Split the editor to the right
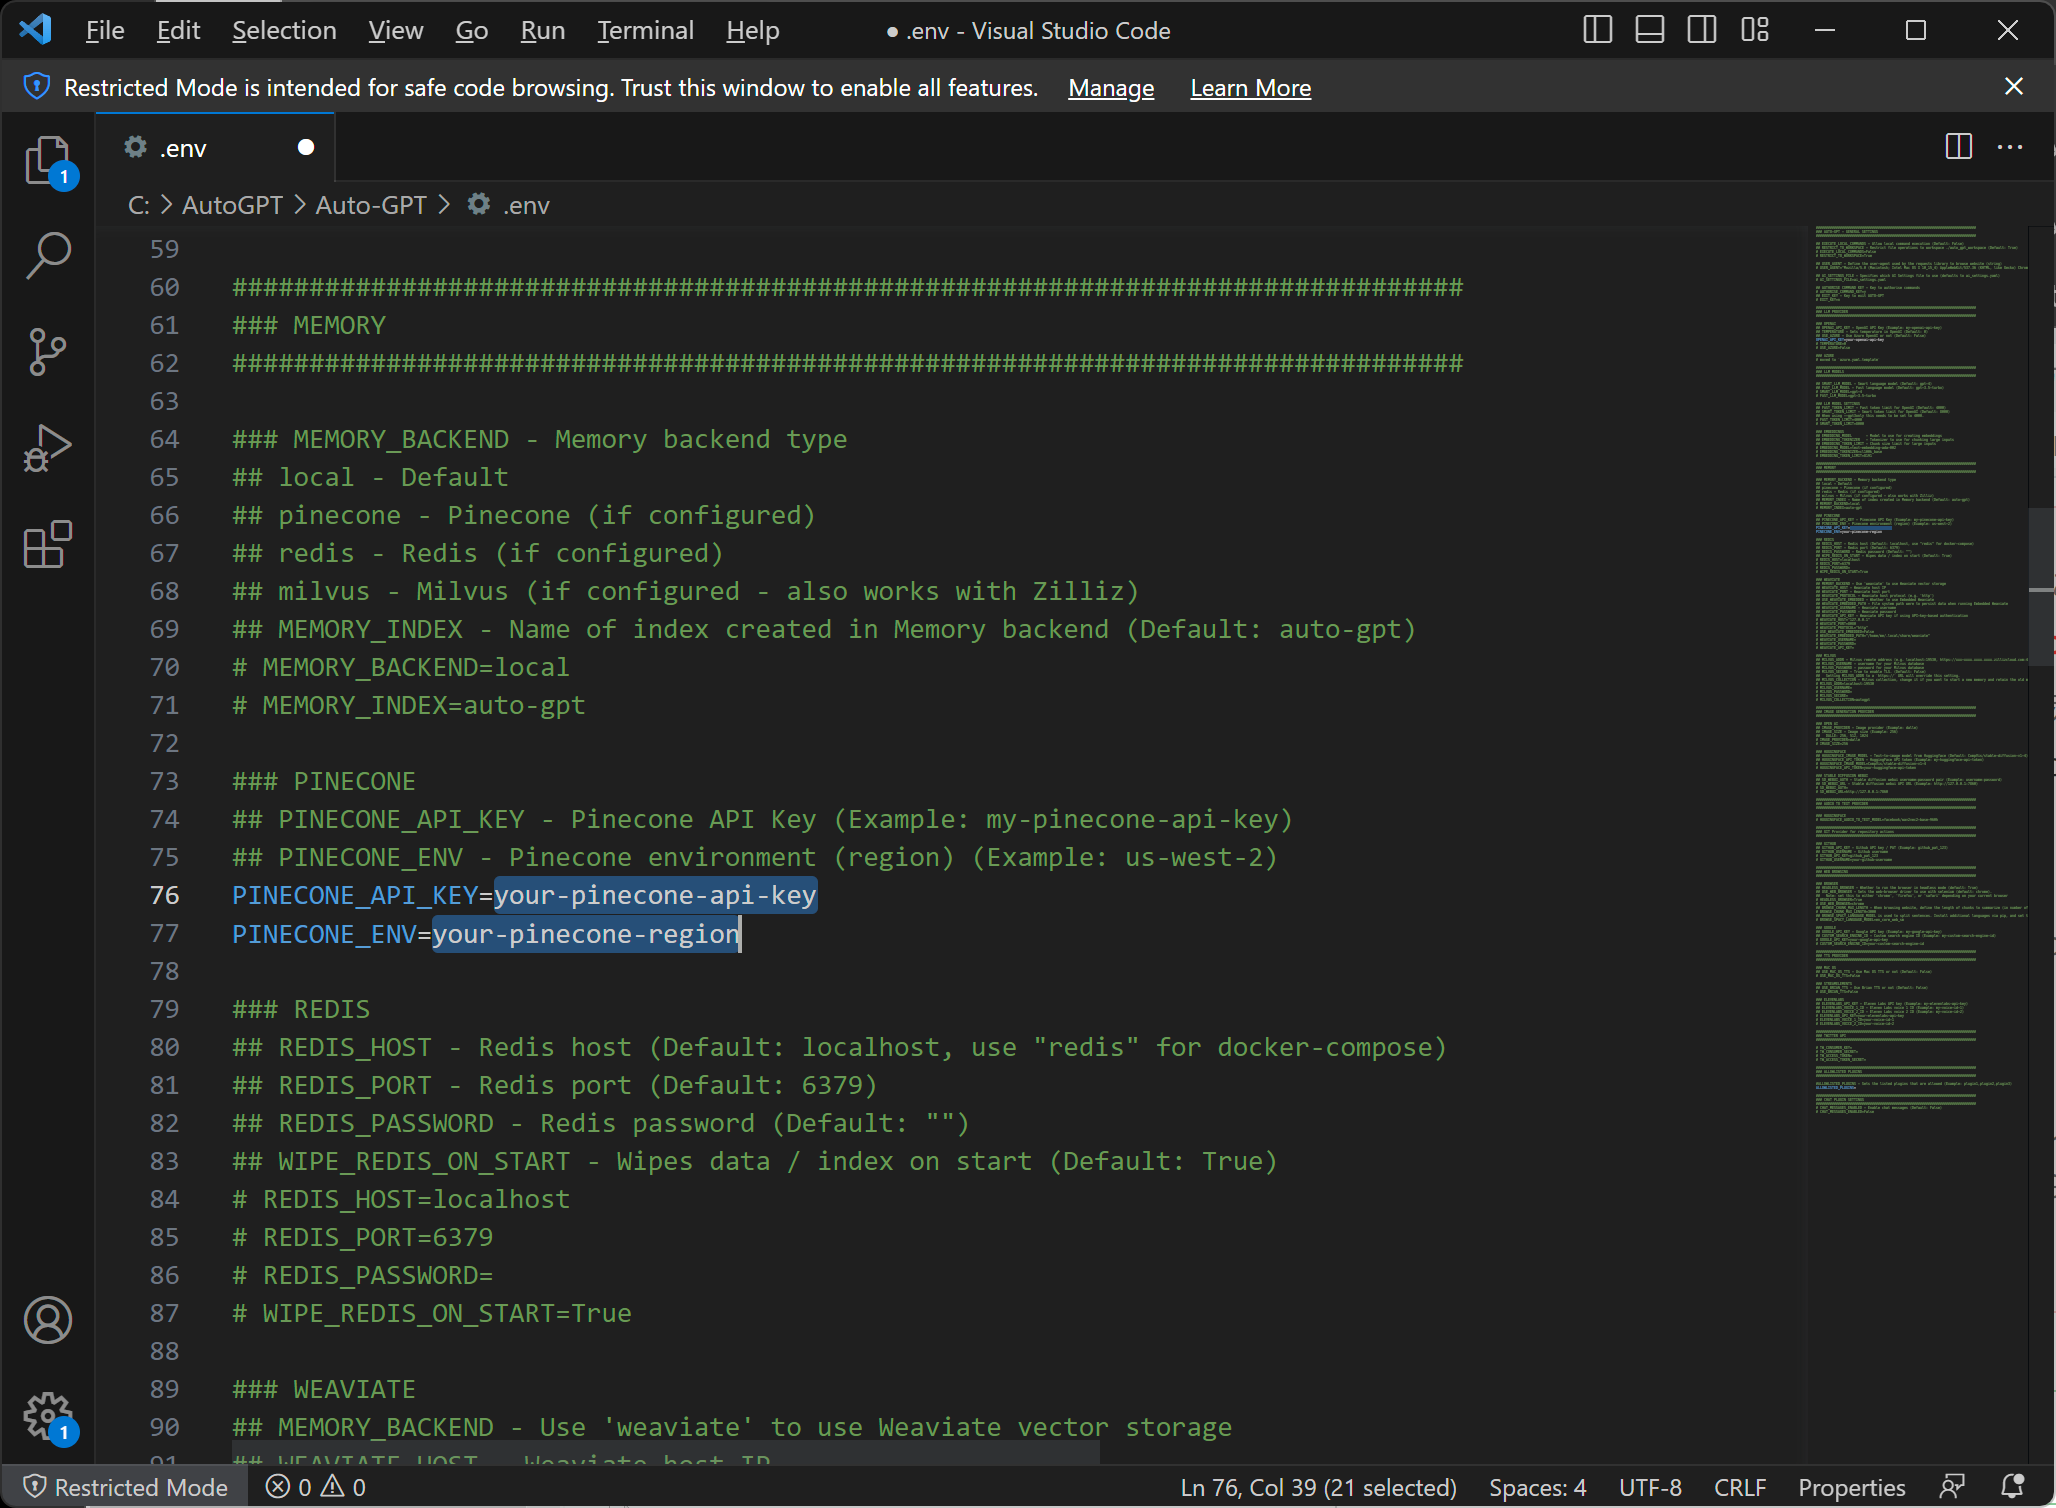This screenshot has height=1508, width=2056. click(1959, 147)
